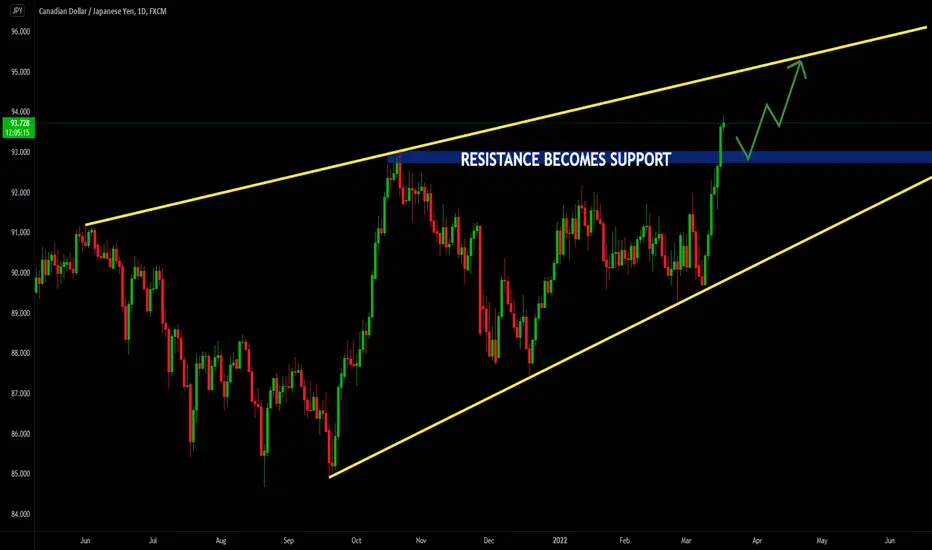Image resolution: width=932 pixels, height=550 pixels.
Task: Click the Jun date label preceding Jul
Action: (x=85, y=540)
